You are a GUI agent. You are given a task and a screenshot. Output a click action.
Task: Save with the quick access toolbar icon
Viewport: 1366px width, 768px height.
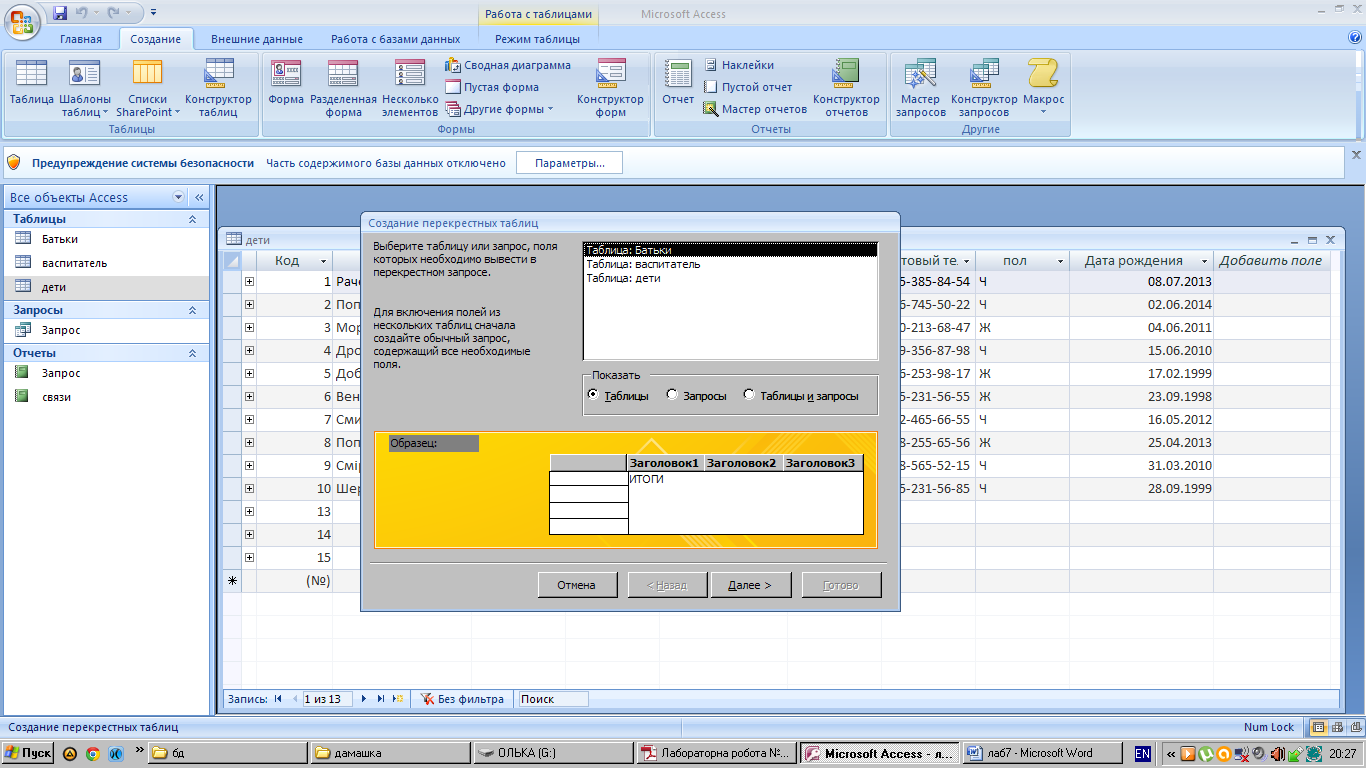click(x=60, y=13)
